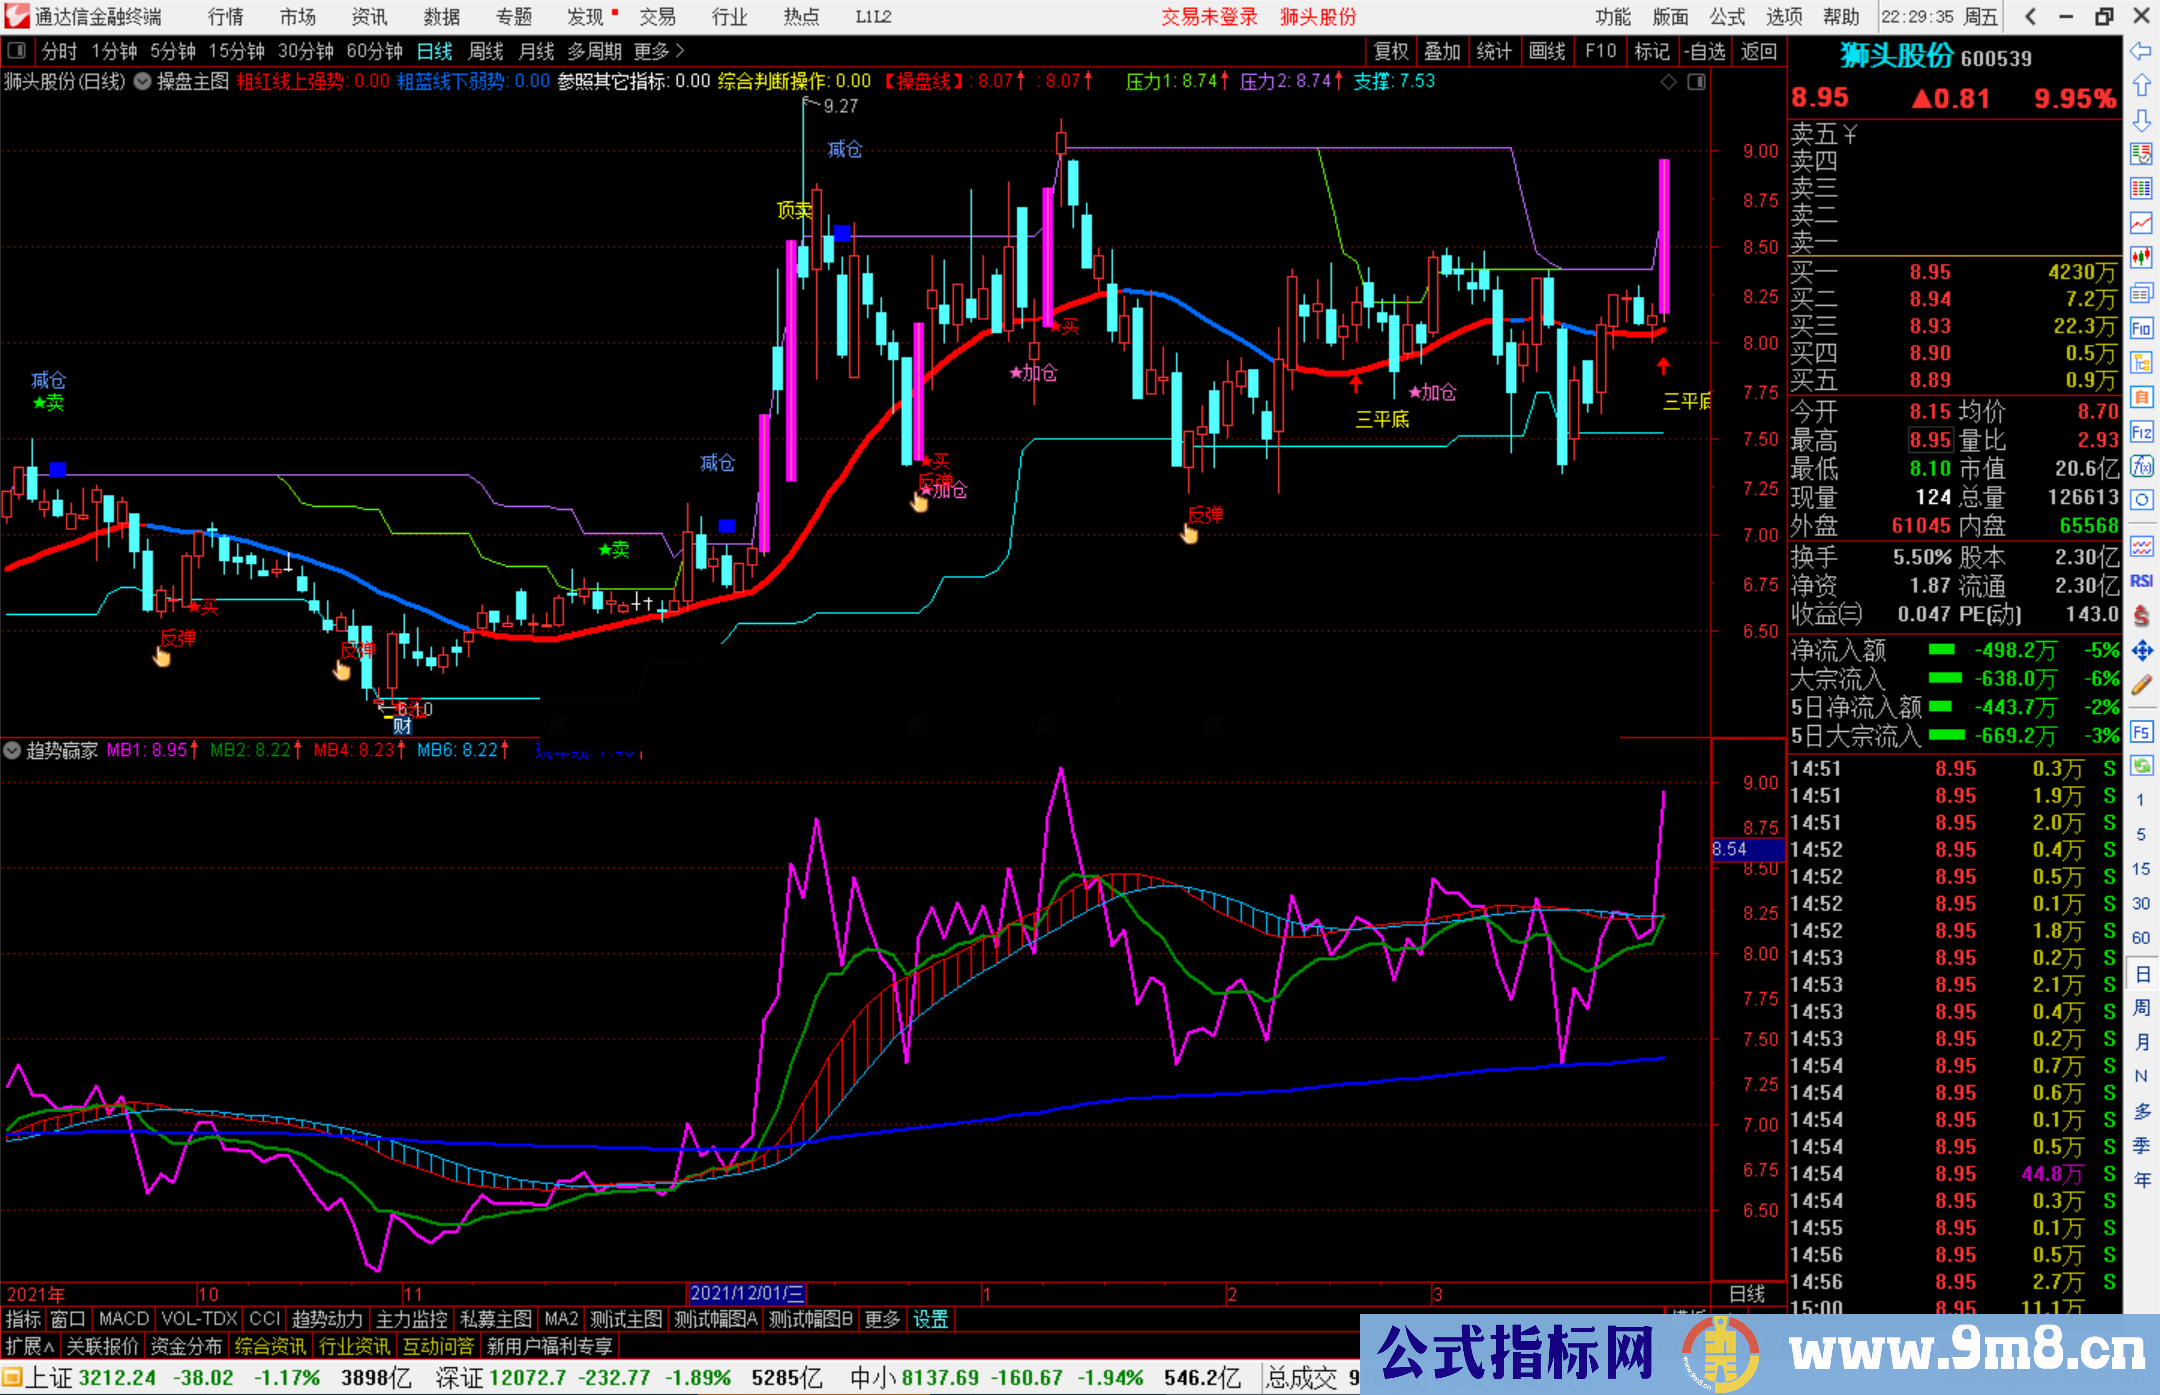
Task: Click the 复权 button
Action: [x=1390, y=51]
